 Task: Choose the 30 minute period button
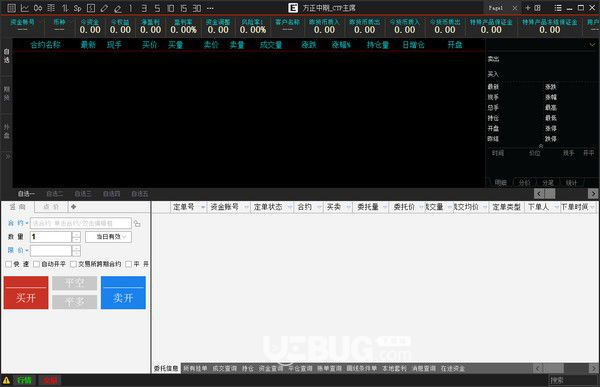(x=197, y=8)
